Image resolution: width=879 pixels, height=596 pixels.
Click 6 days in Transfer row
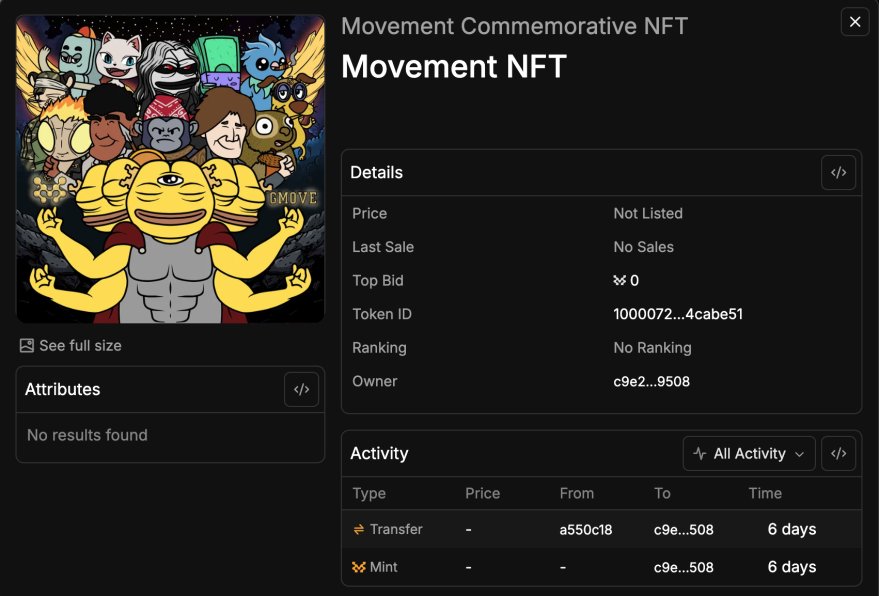click(792, 529)
